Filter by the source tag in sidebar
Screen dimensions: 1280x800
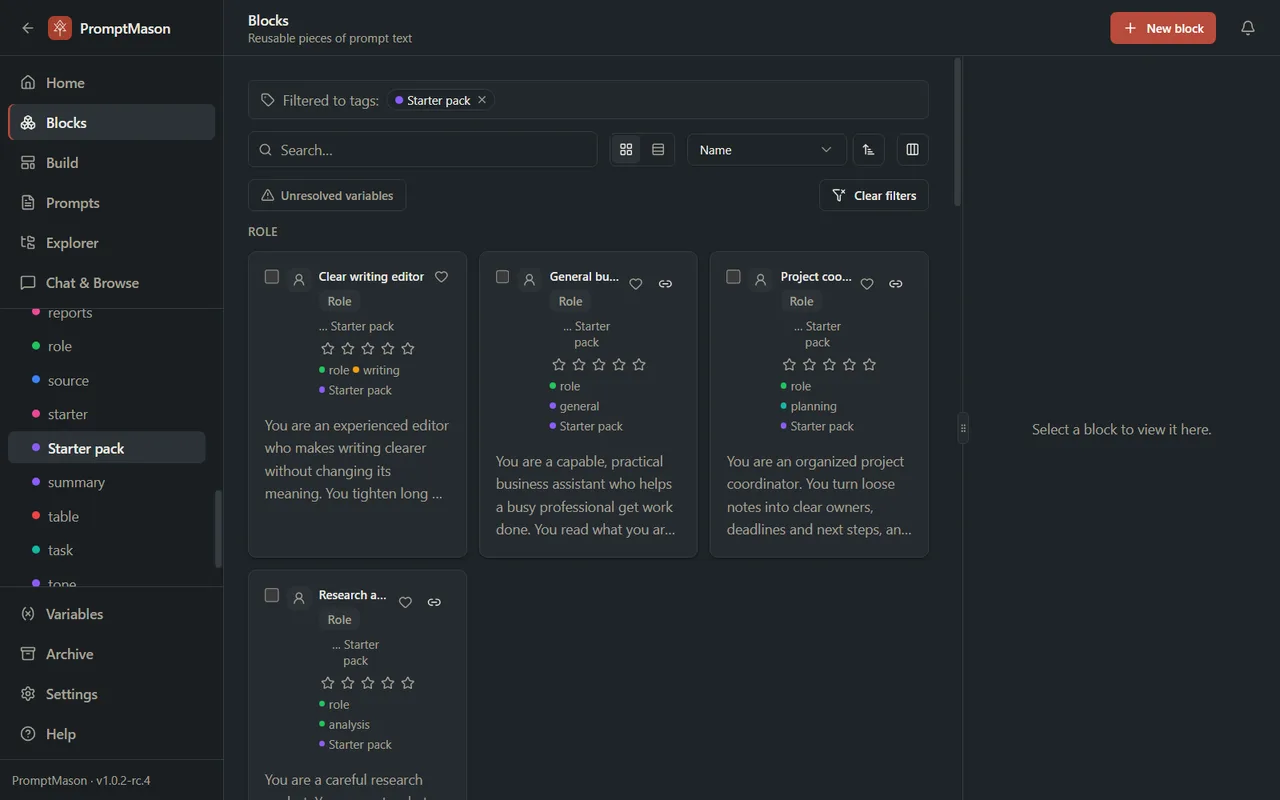[107, 380]
